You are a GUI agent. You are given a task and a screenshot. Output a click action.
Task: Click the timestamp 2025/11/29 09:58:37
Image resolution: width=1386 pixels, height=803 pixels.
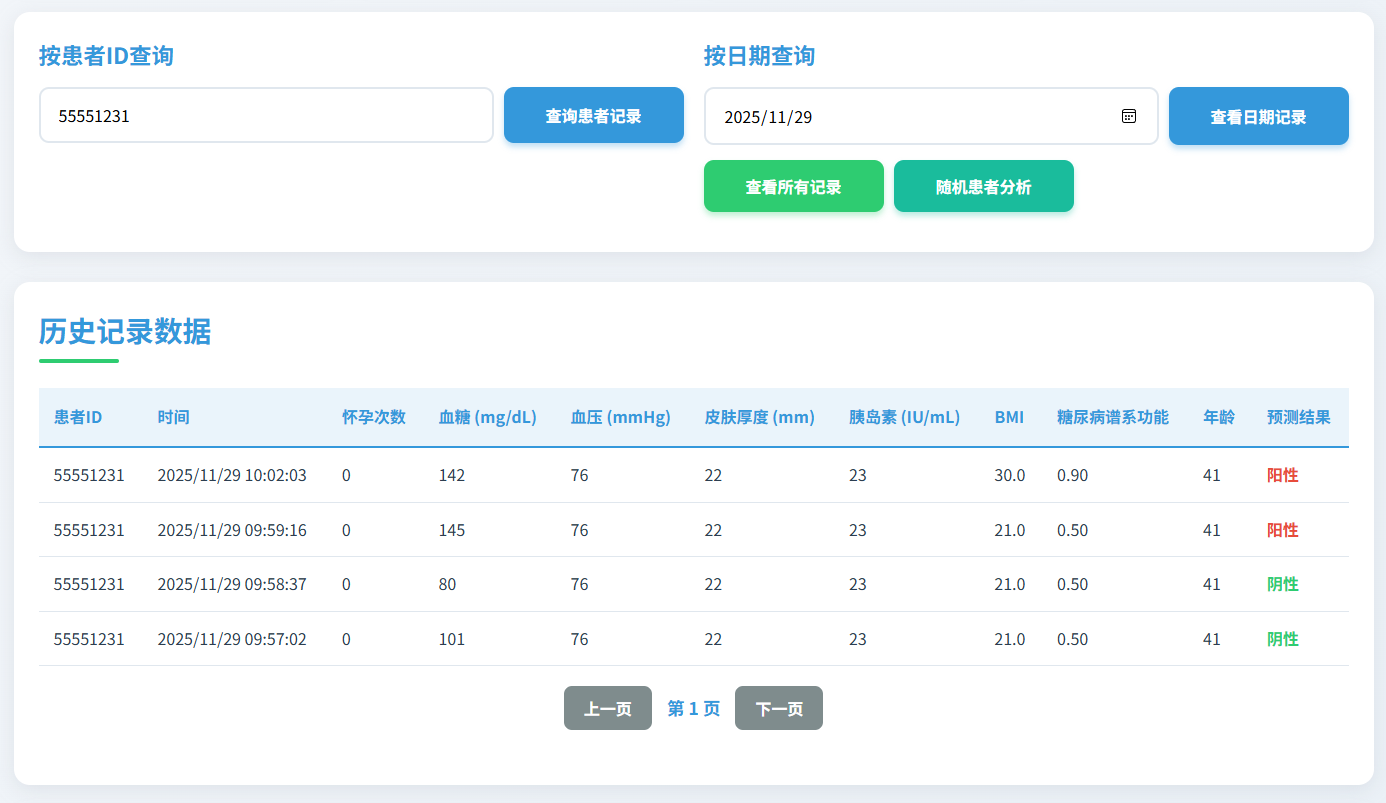[232, 584]
